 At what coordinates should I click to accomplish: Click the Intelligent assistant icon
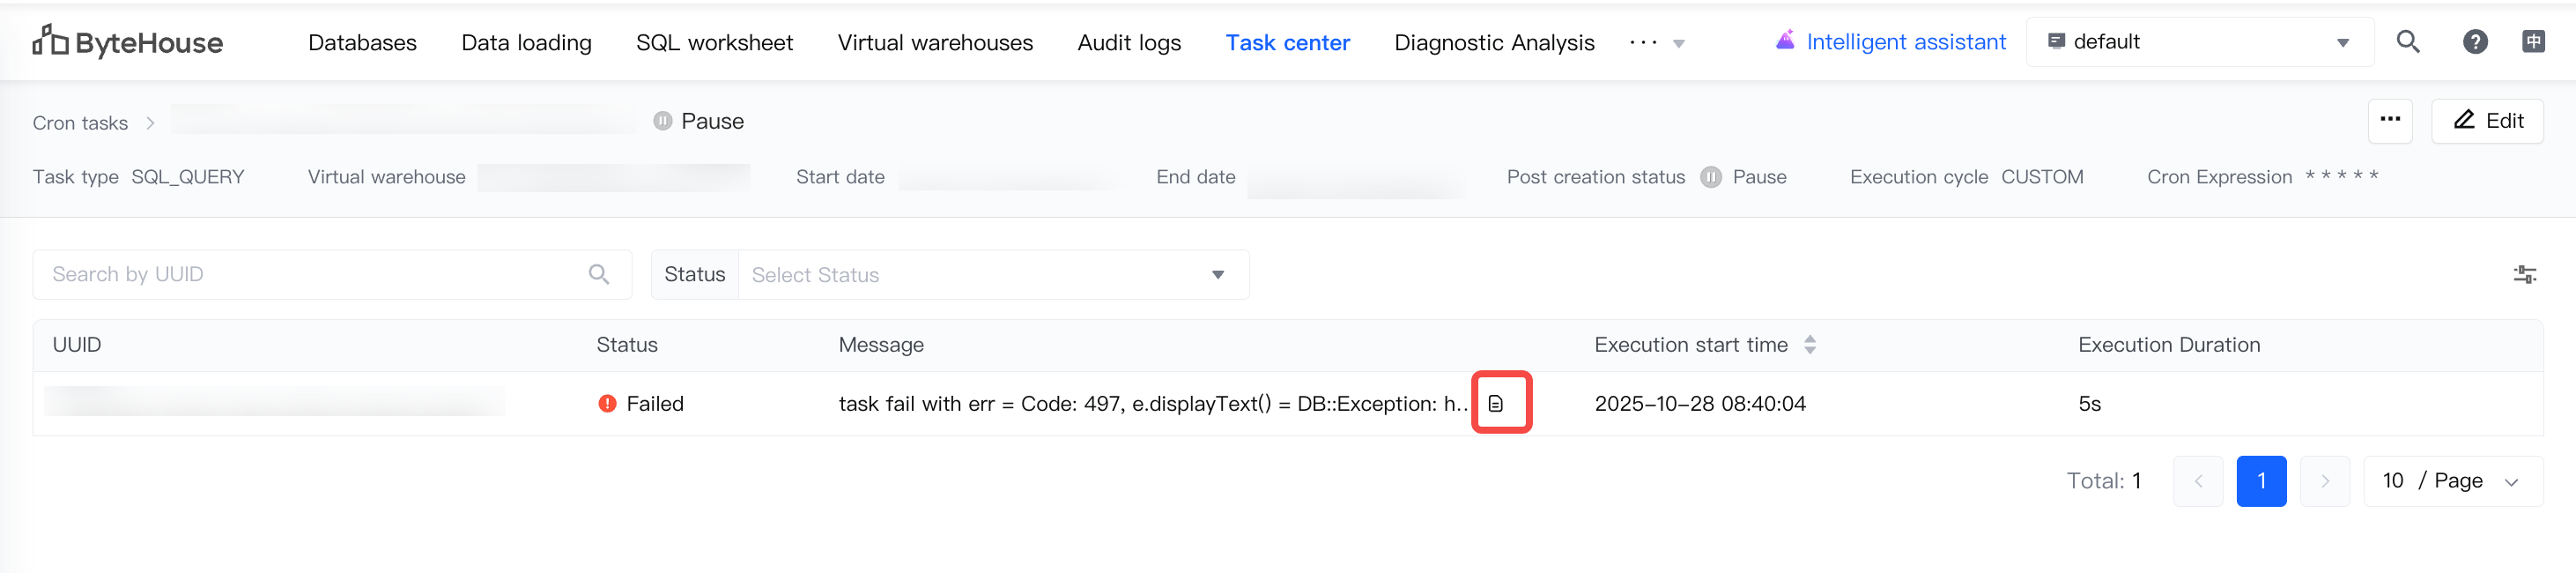point(1785,41)
